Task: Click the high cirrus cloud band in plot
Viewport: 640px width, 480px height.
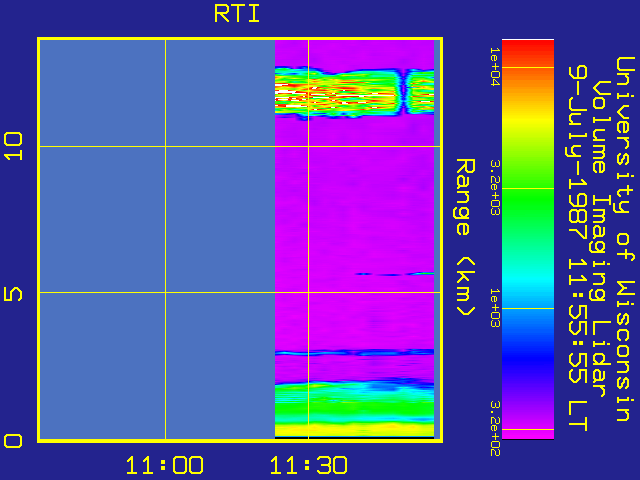Action: (x=354, y=93)
